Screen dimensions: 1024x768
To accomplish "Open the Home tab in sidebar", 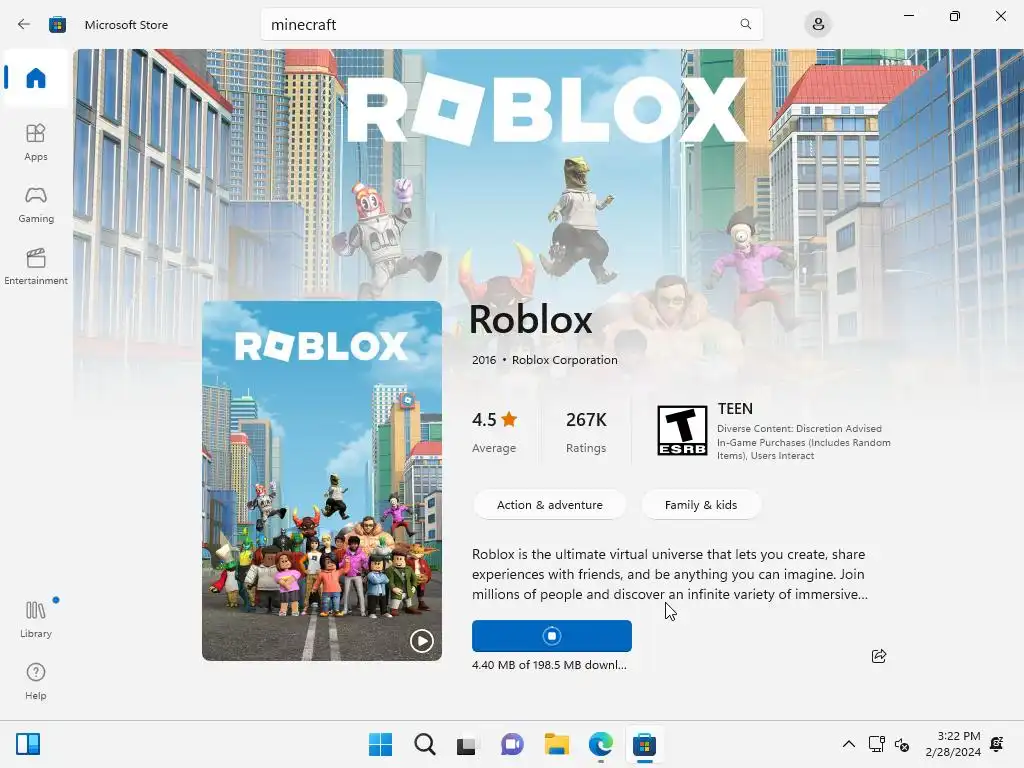I will tap(36, 78).
